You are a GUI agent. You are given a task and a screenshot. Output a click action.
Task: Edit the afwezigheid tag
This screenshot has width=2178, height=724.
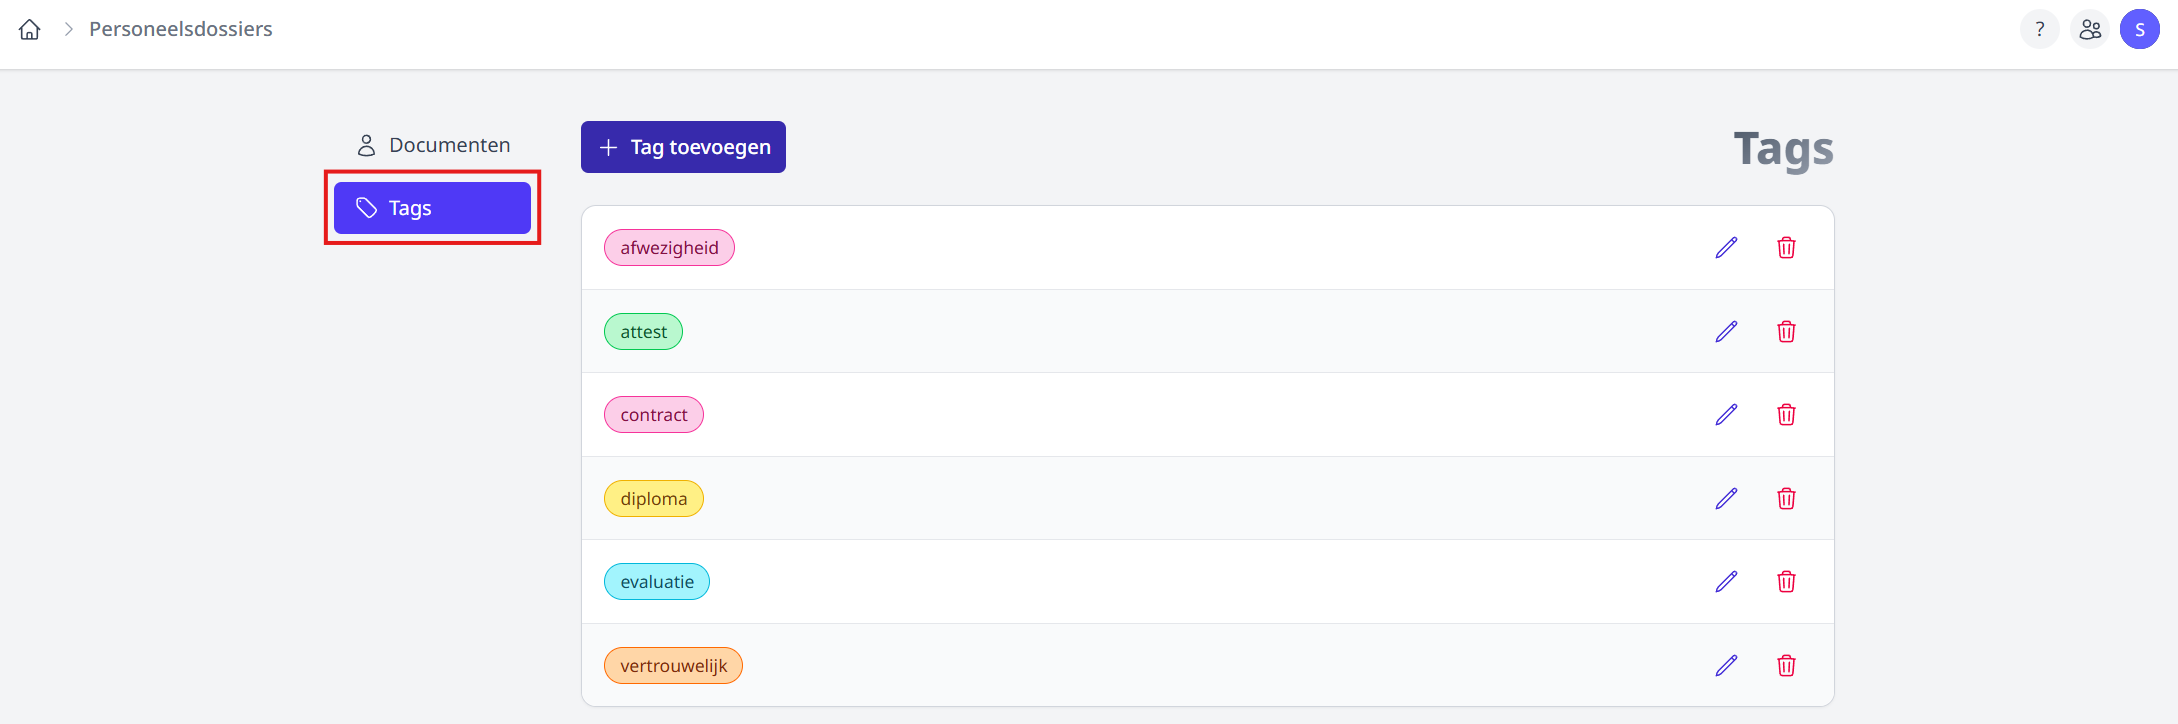pyautogui.click(x=1726, y=248)
